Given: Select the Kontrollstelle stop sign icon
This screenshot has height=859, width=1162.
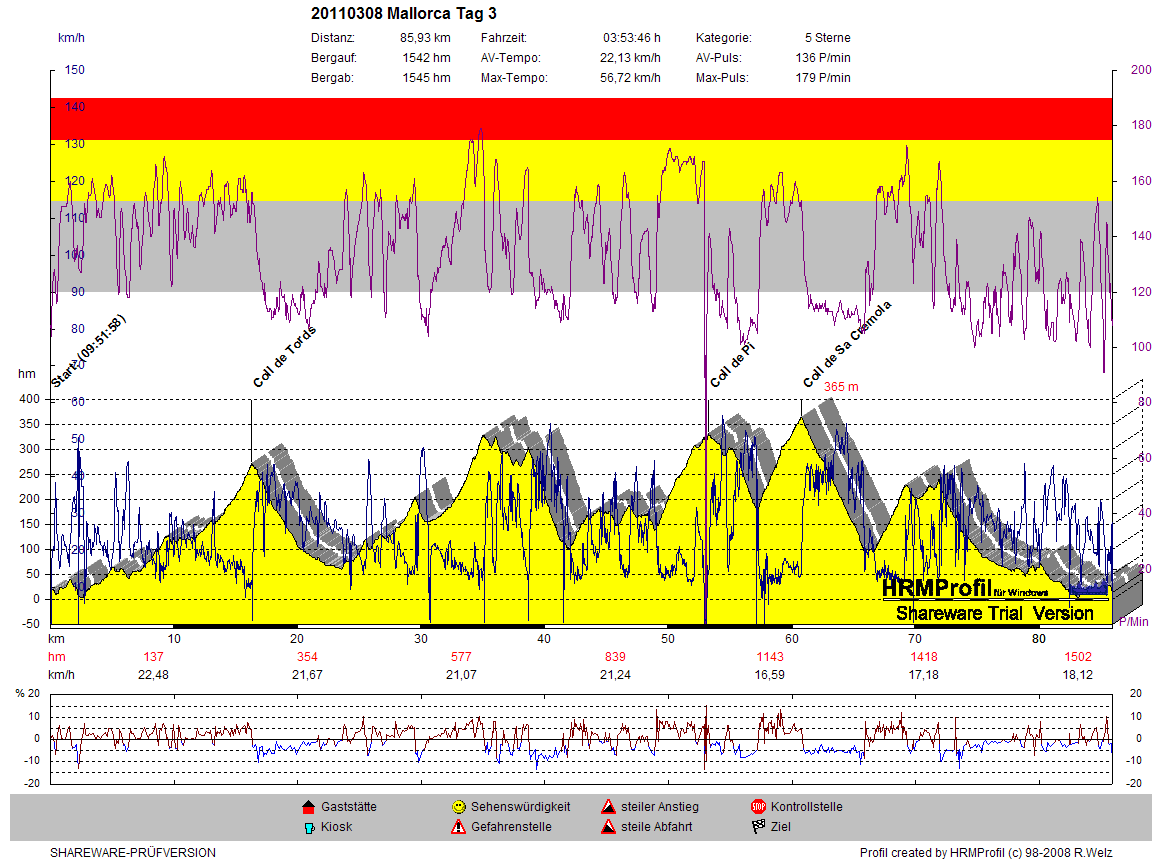Looking at the screenshot, I should 758,807.
